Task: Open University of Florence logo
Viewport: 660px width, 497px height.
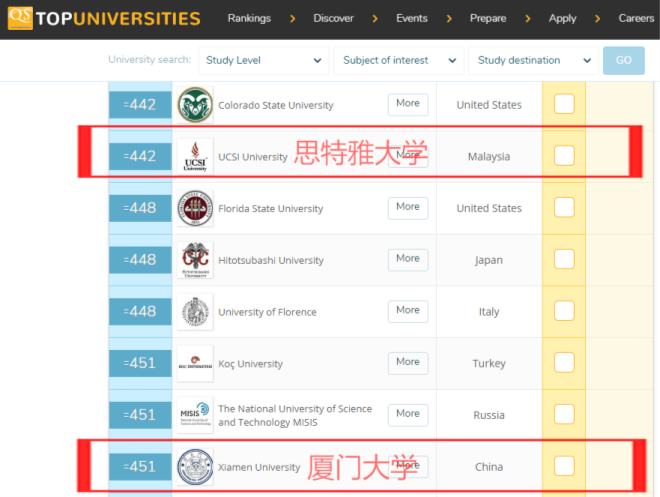Action: pos(195,312)
